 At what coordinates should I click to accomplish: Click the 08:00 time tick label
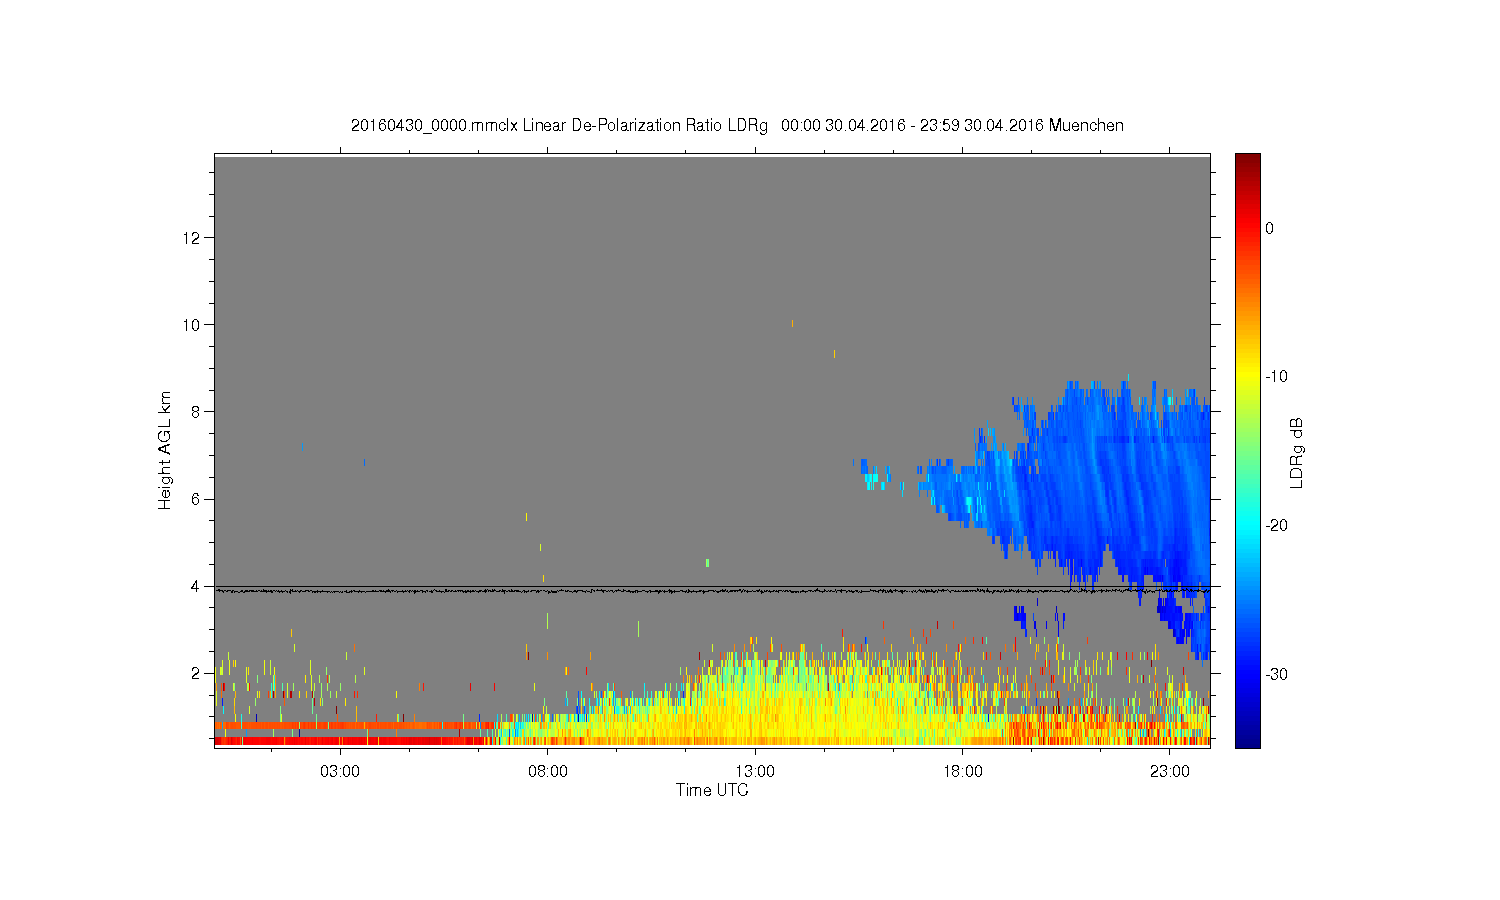click(x=548, y=772)
